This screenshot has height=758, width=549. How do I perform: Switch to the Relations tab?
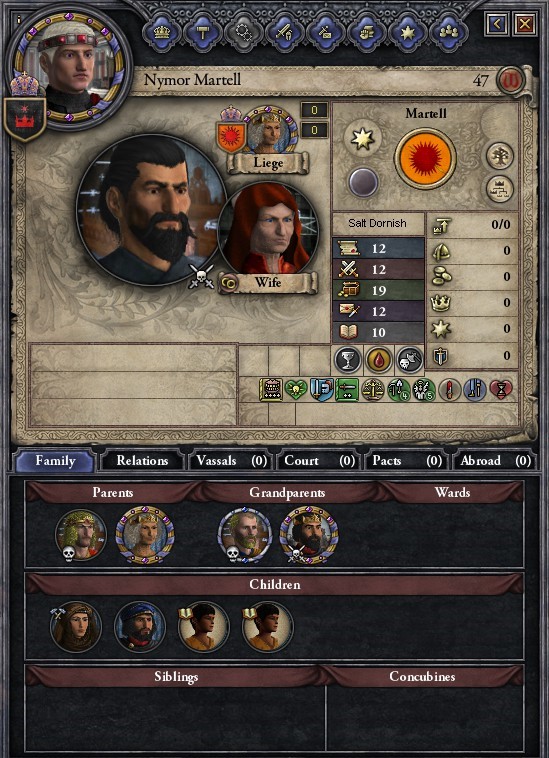click(142, 461)
